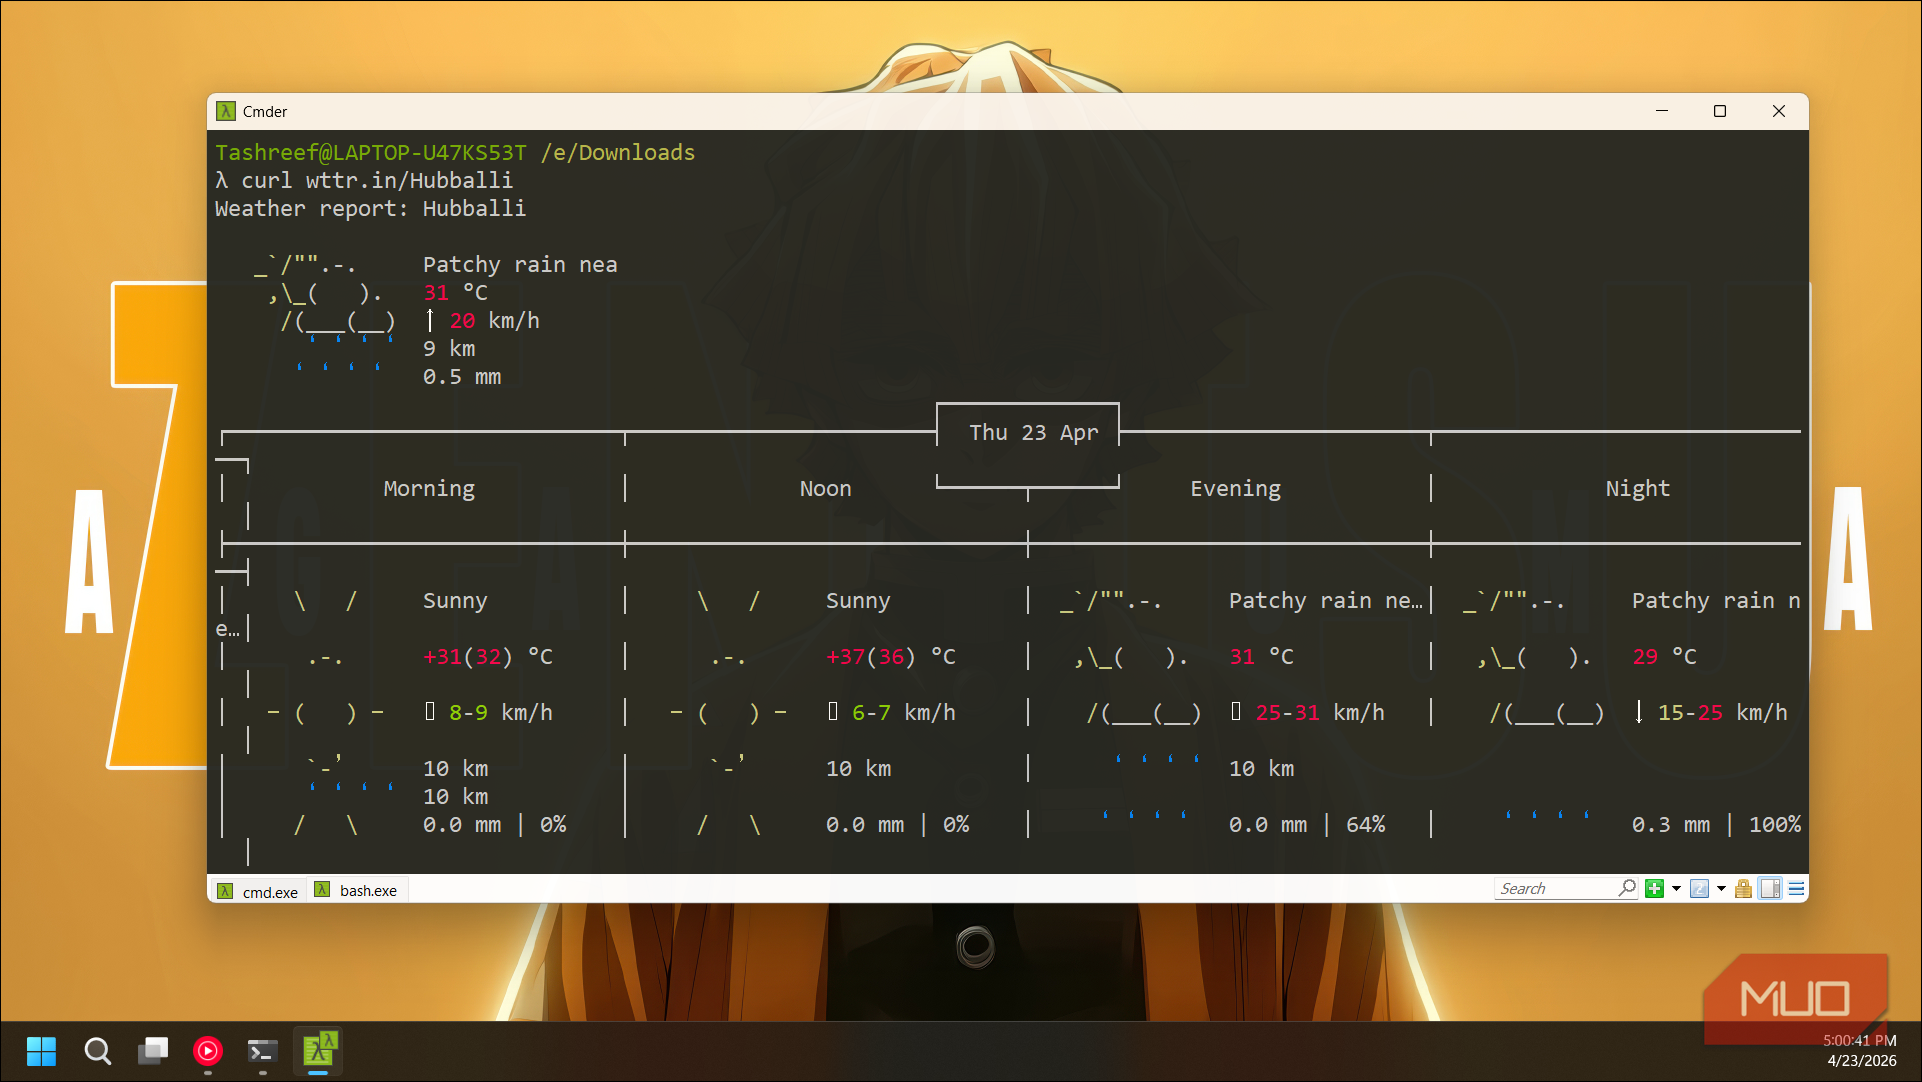Click the 'Tashreef@LAPTOP-U47KS53T' prompt text
This screenshot has height=1082, width=1922.
tap(371, 153)
